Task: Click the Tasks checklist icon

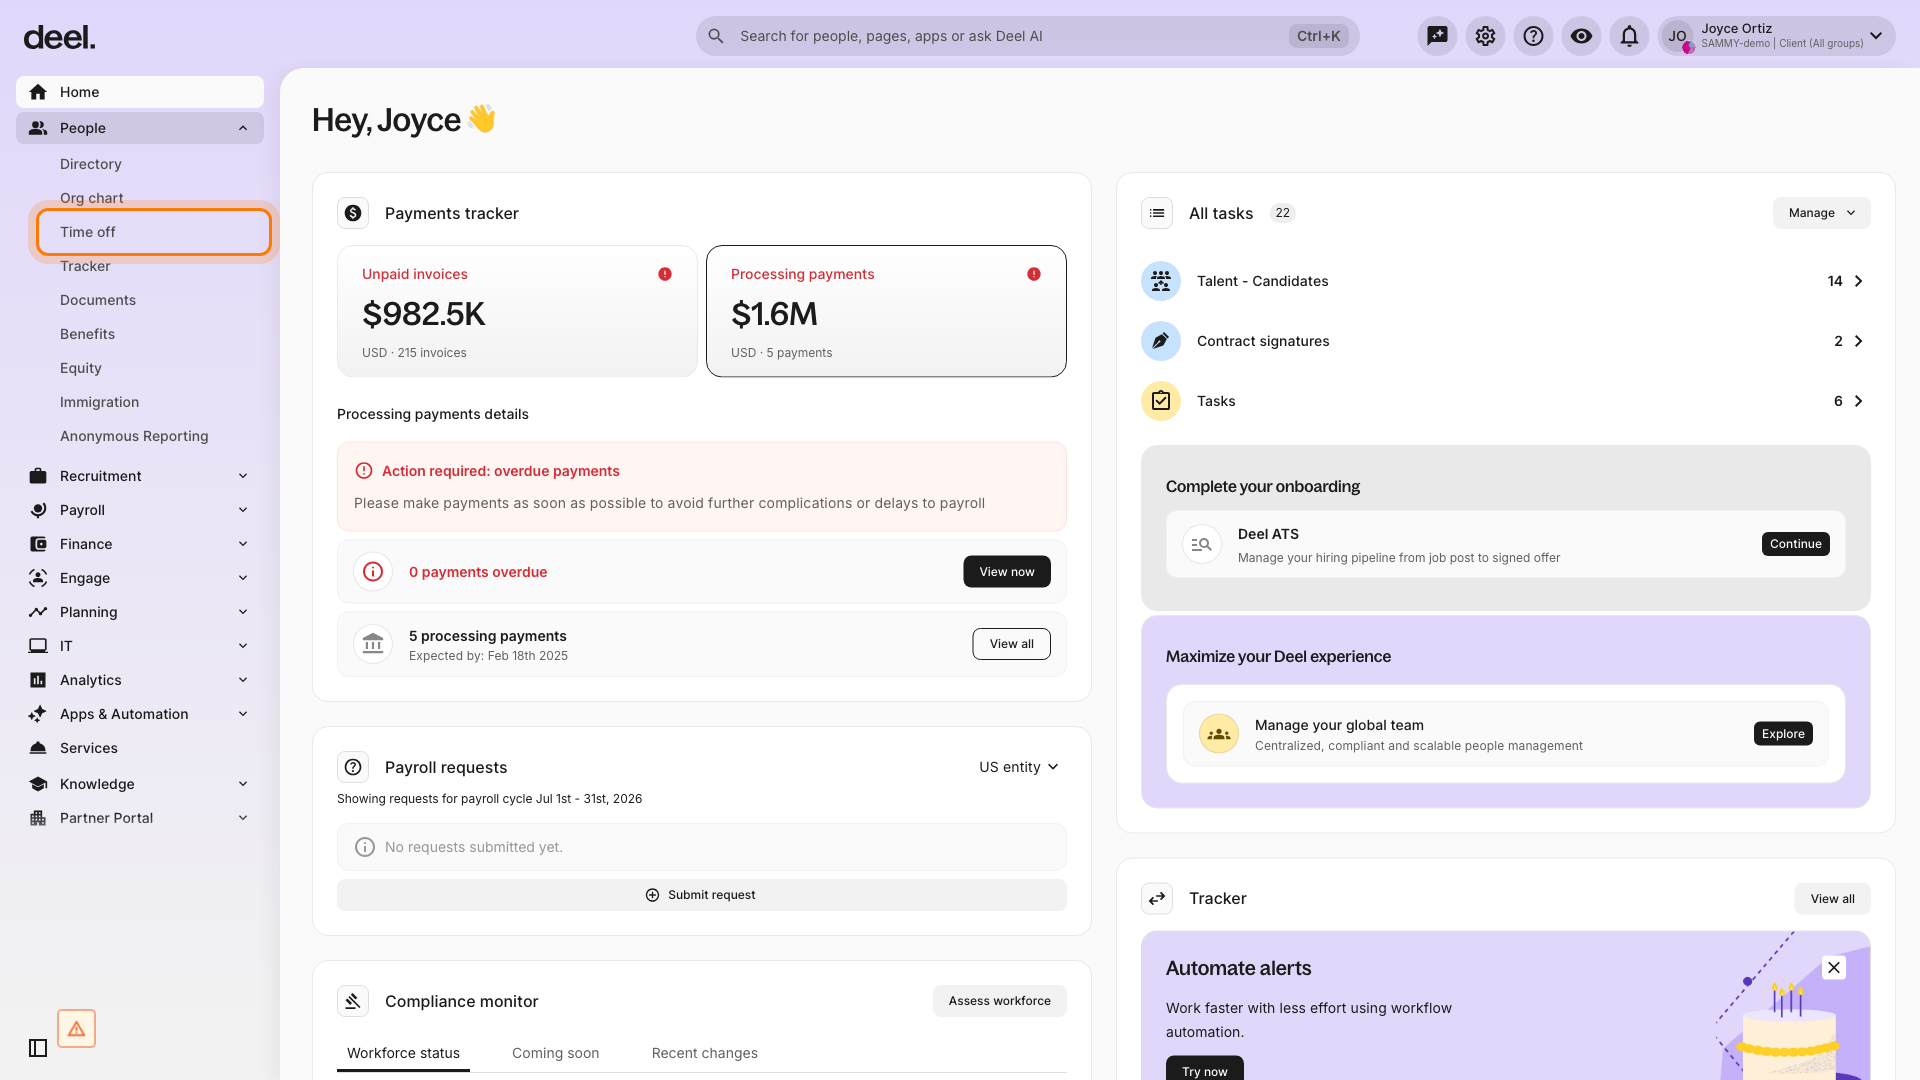Action: coord(1161,401)
